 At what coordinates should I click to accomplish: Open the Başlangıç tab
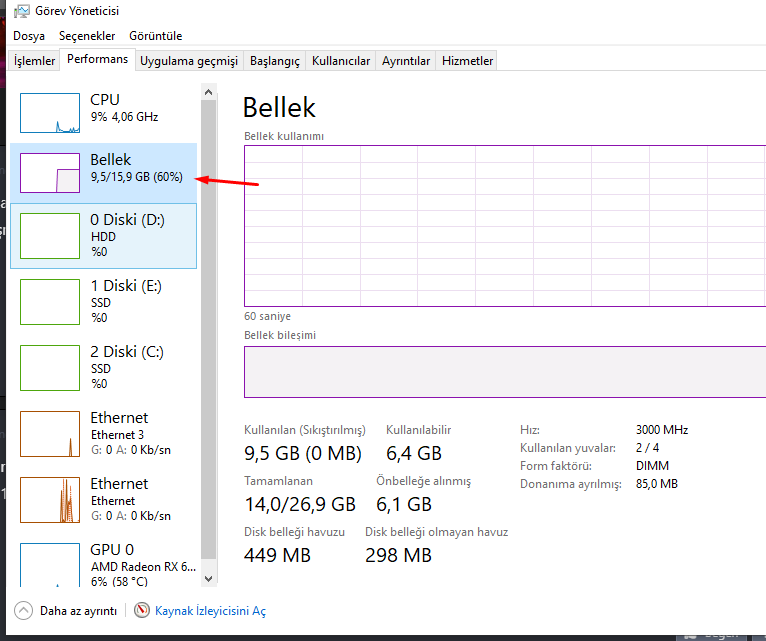point(275,61)
